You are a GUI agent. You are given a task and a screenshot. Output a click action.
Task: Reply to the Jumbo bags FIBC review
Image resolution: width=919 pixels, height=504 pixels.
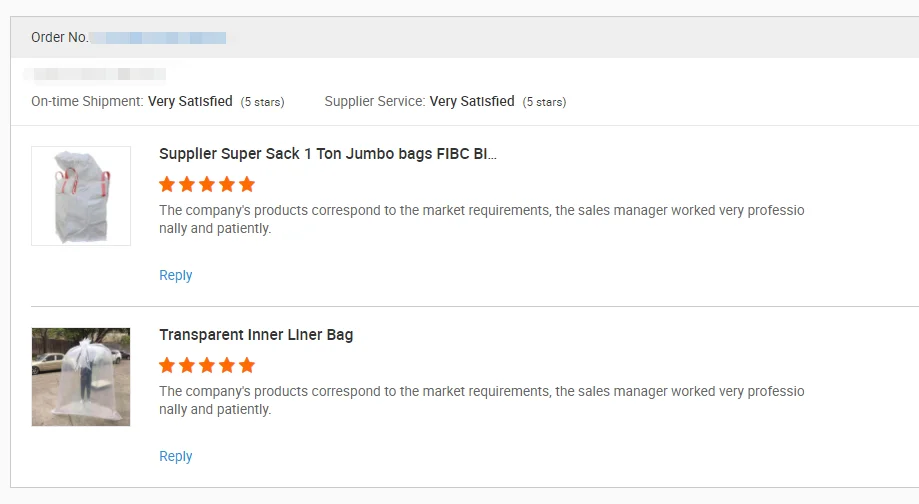tap(176, 275)
